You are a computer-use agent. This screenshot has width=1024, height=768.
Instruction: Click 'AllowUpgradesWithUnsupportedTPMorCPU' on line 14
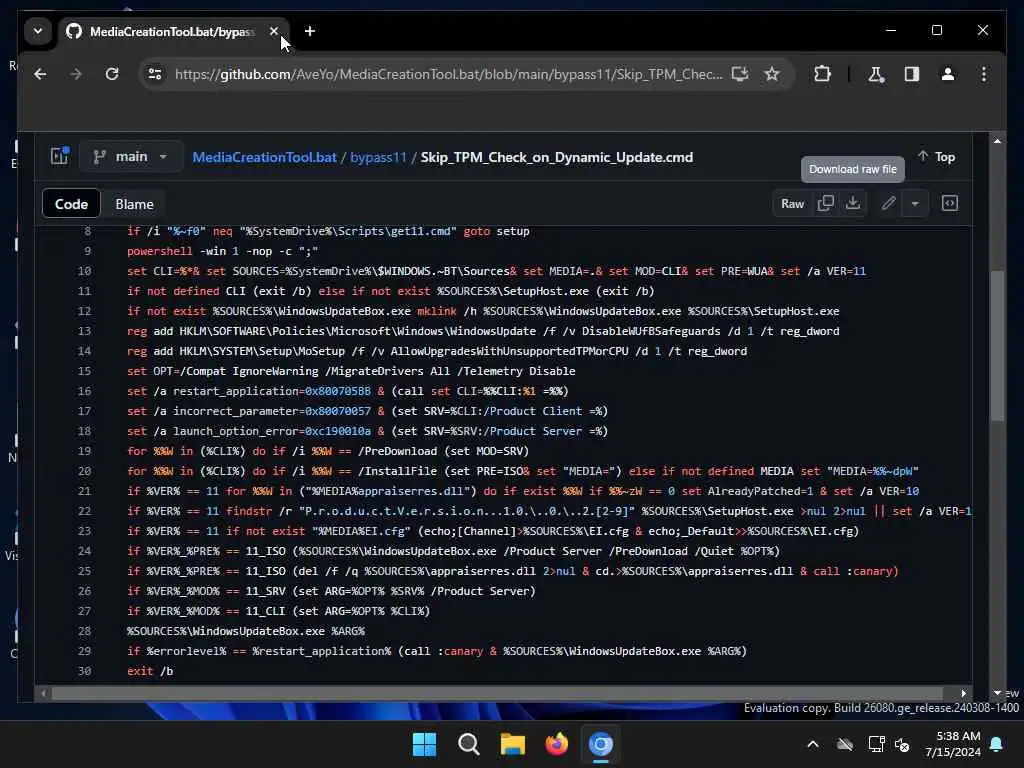[x=509, y=351]
